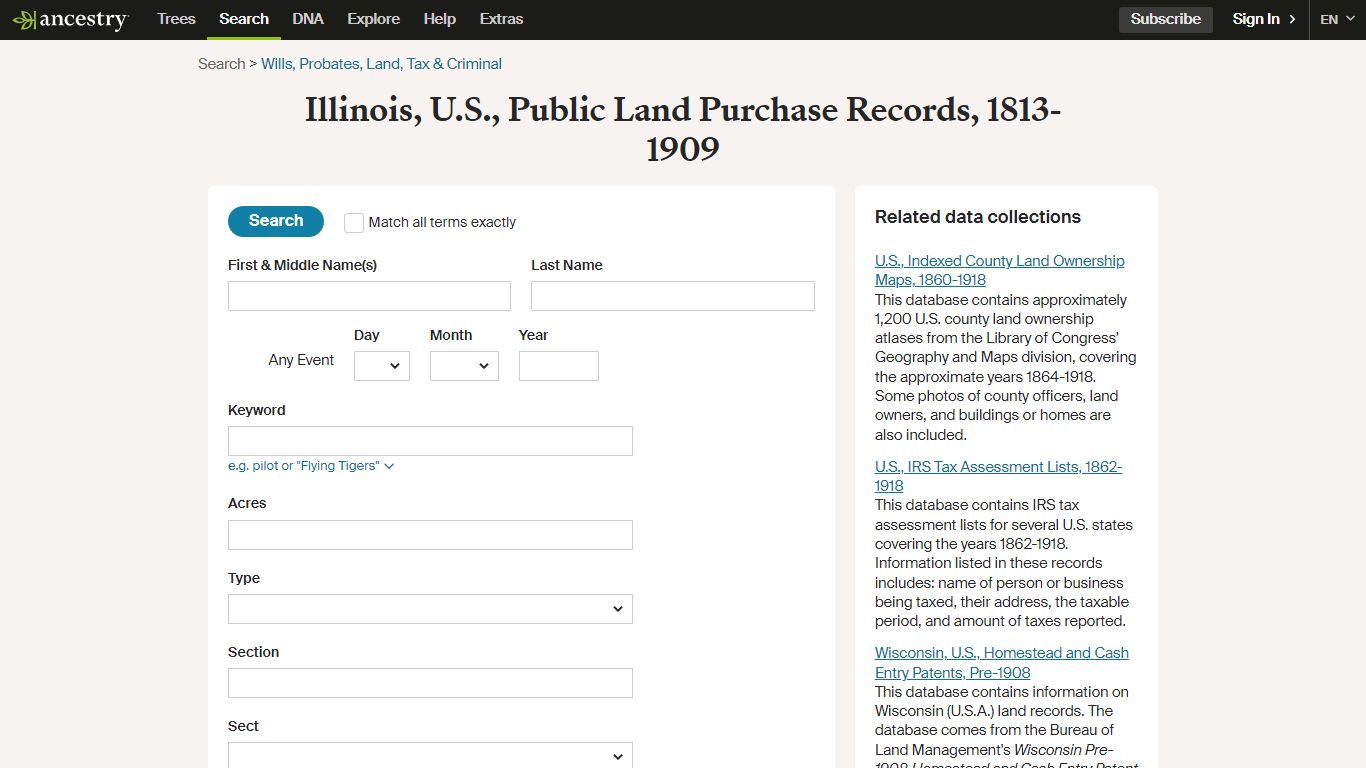Viewport: 1366px width, 768px height.
Task: Focus the Keyword input field
Action: (x=430, y=441)
